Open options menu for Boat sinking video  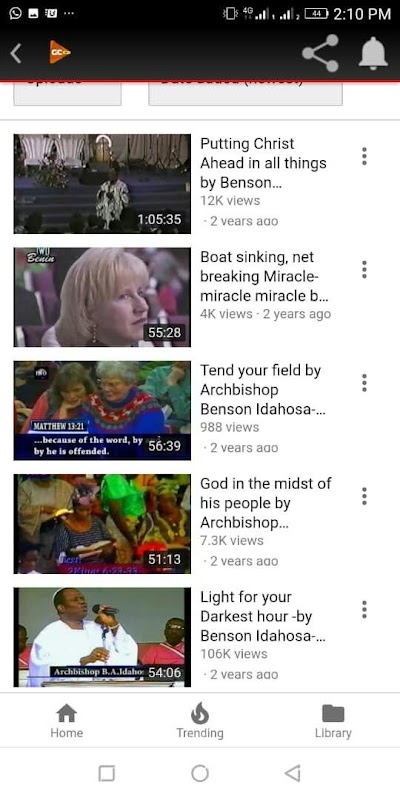pos(364,269)
